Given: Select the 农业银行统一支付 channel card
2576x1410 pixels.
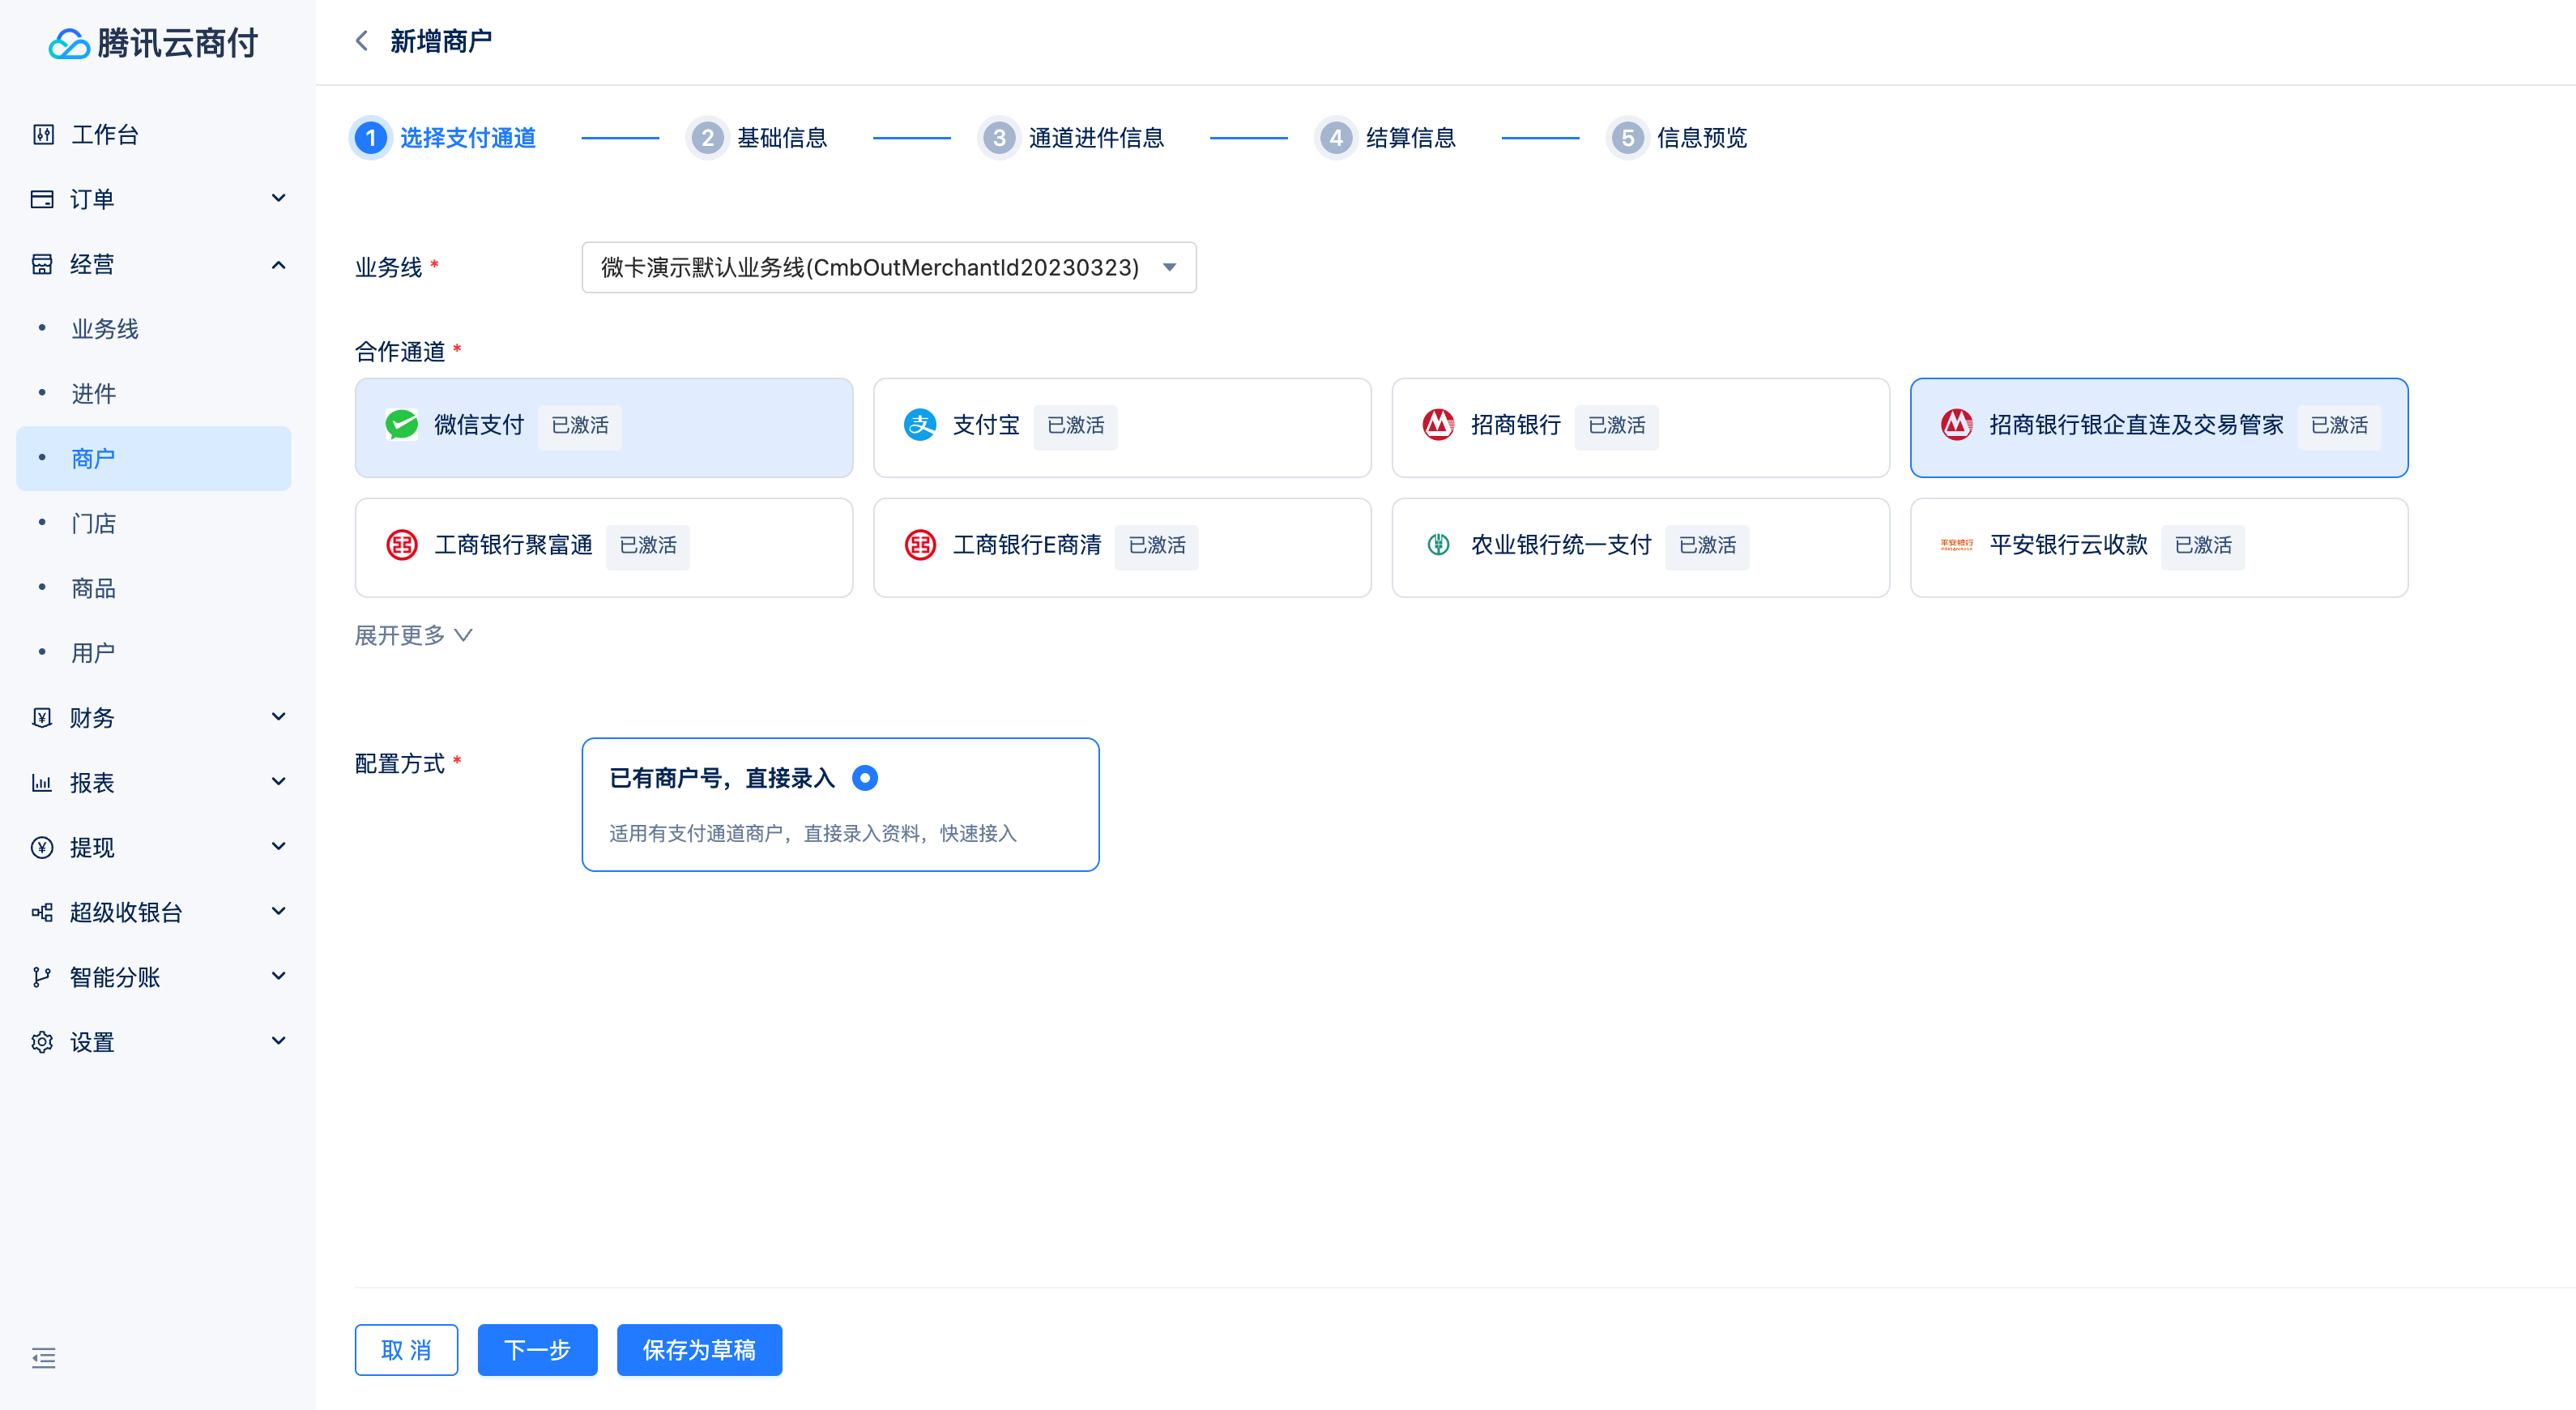Looking at the screenshot, I should click(x=1640, y=547).
